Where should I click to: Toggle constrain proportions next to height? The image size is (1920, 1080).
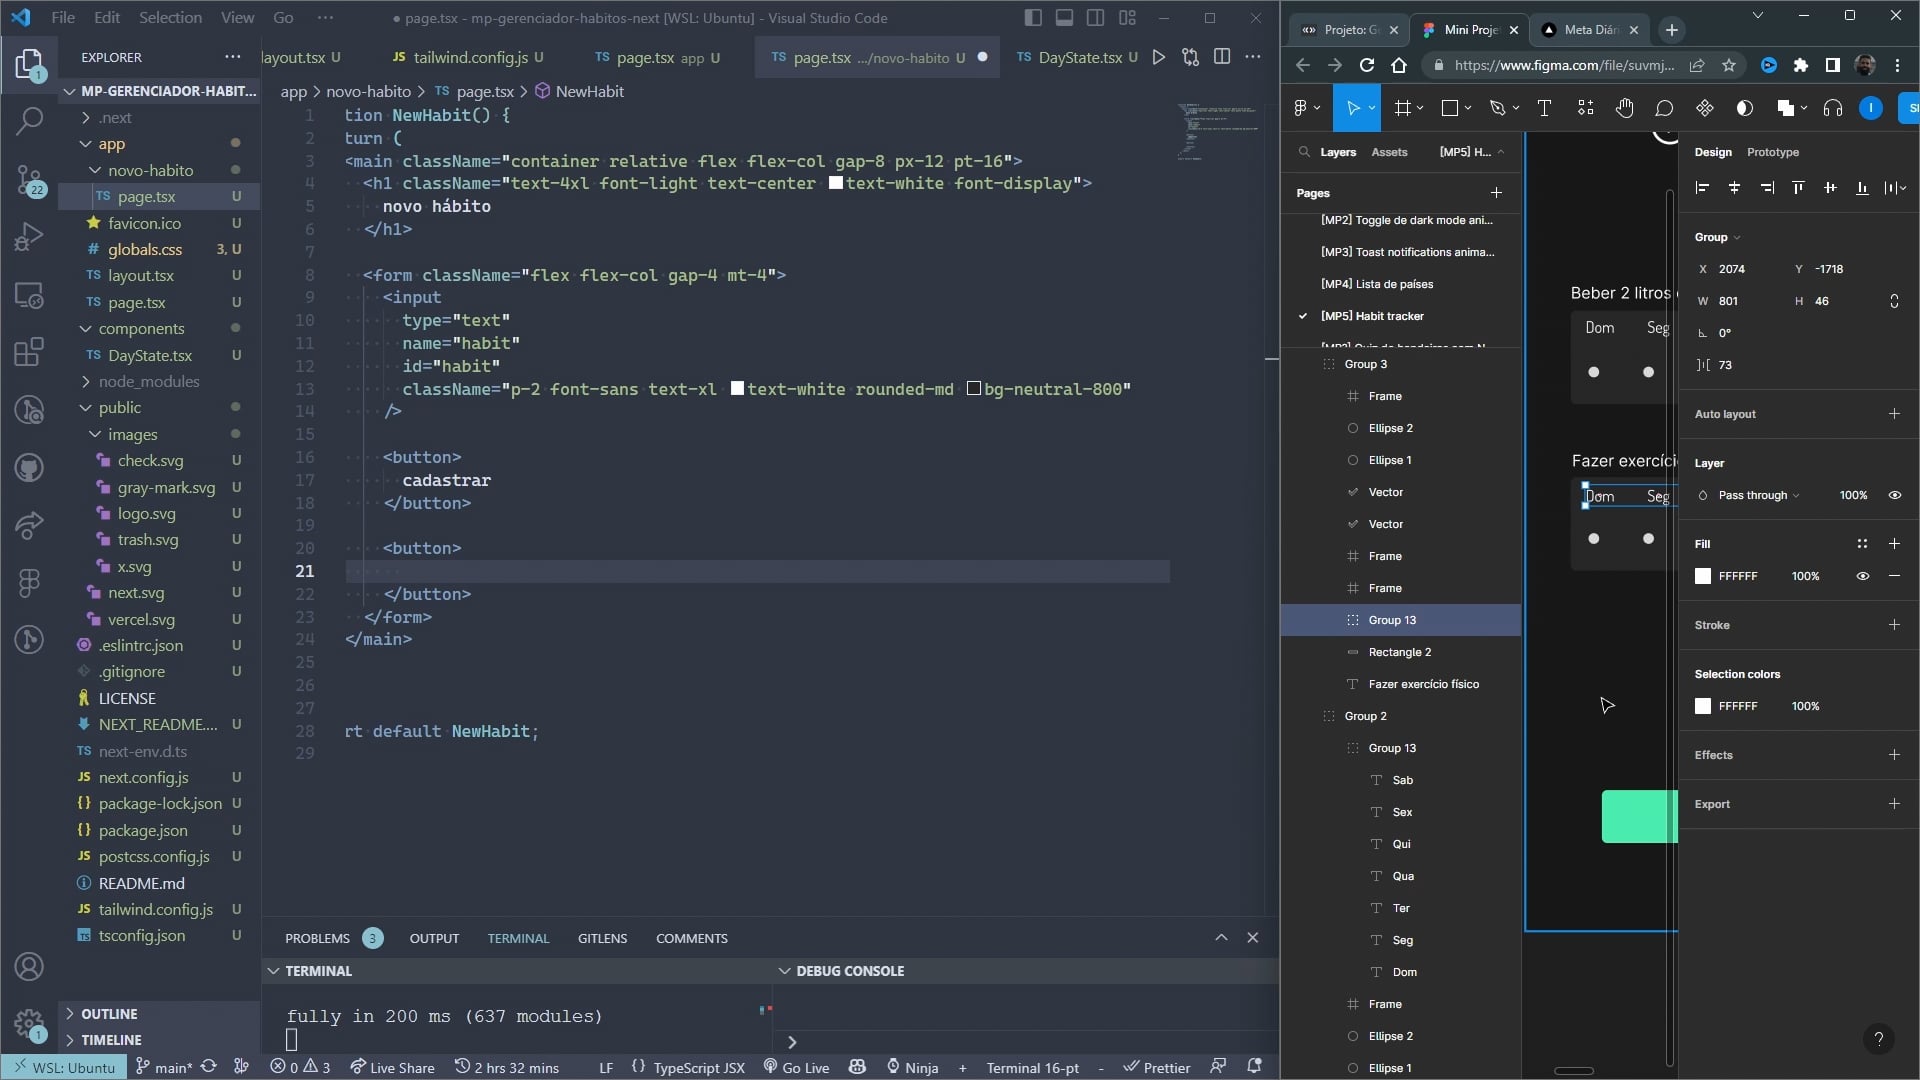pyautogui.click(x=1894, y=301)
